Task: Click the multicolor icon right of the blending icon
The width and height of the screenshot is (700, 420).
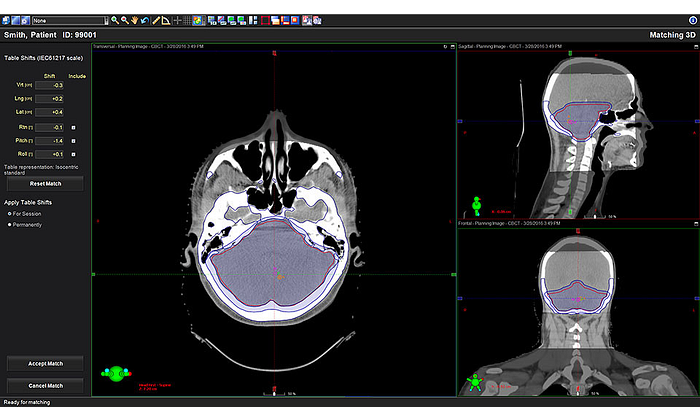Action: 212,21
